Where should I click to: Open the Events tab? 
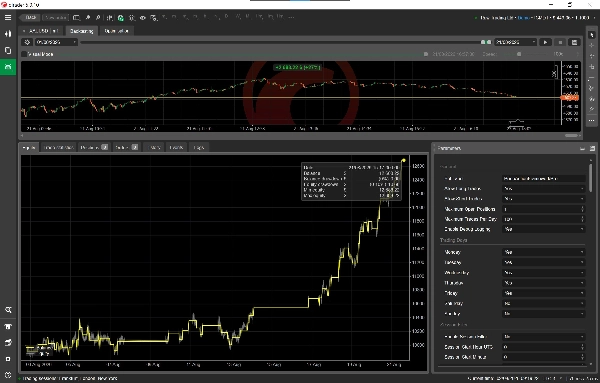176,147
